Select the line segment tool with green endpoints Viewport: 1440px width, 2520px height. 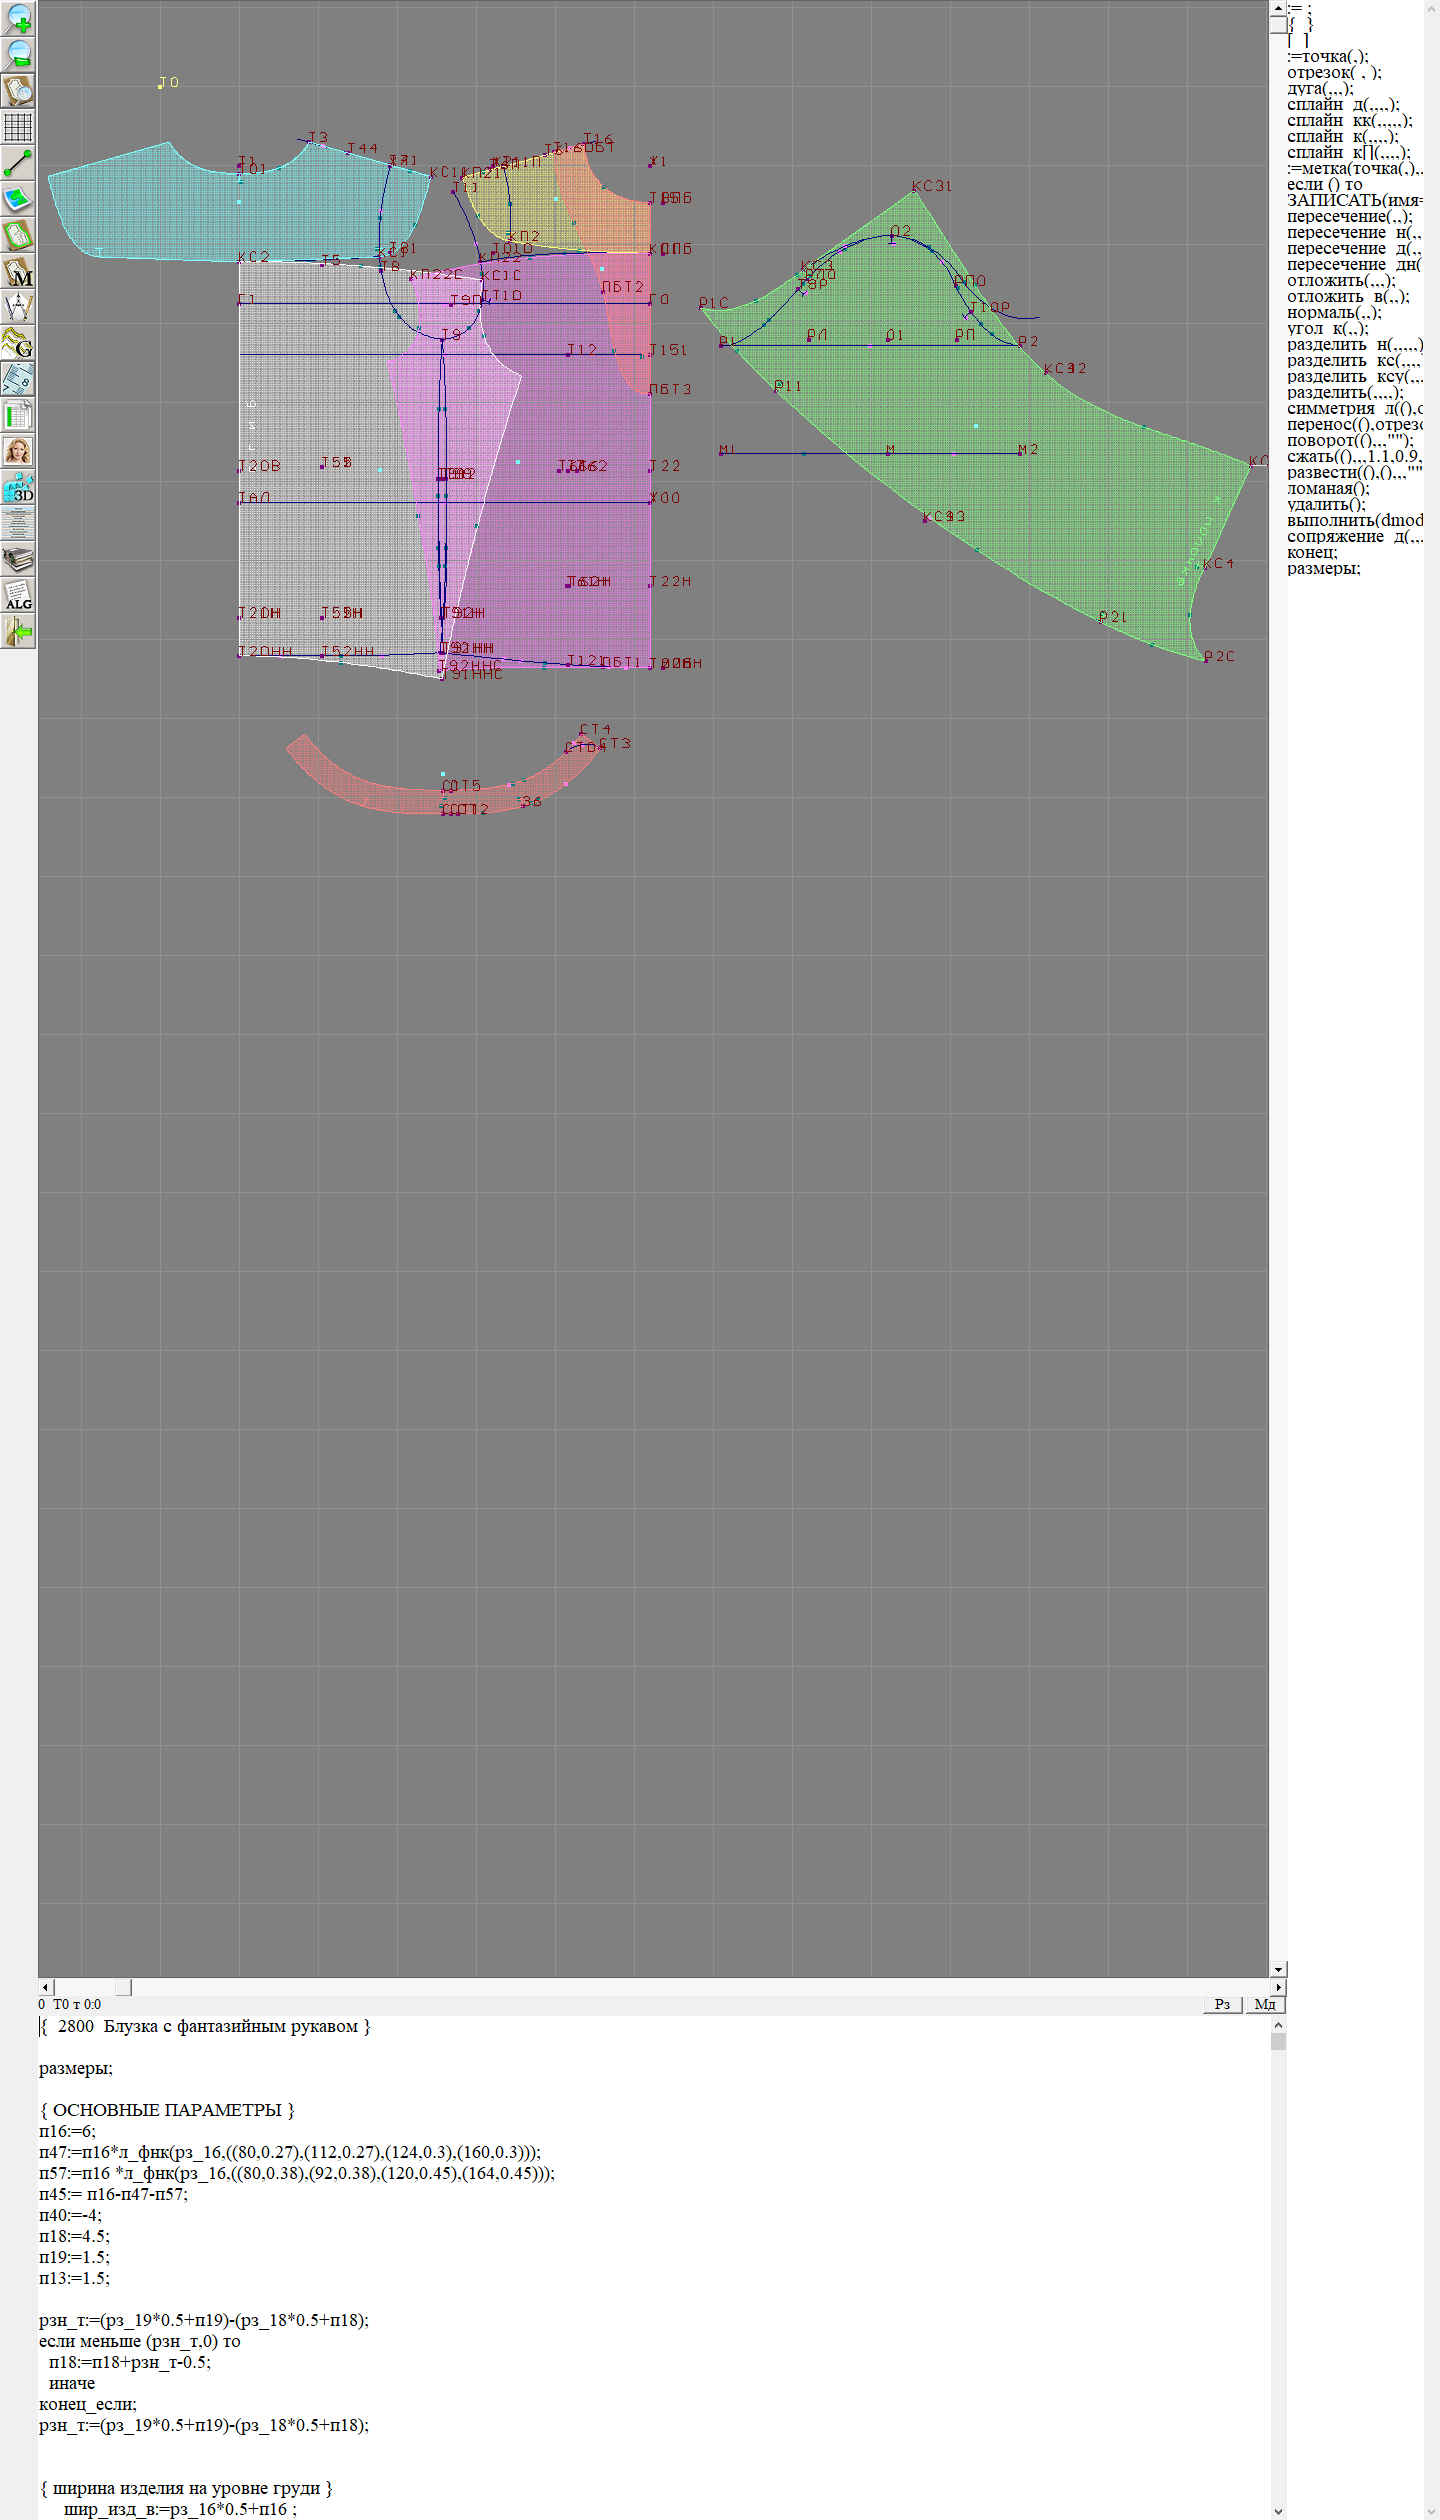18,163
